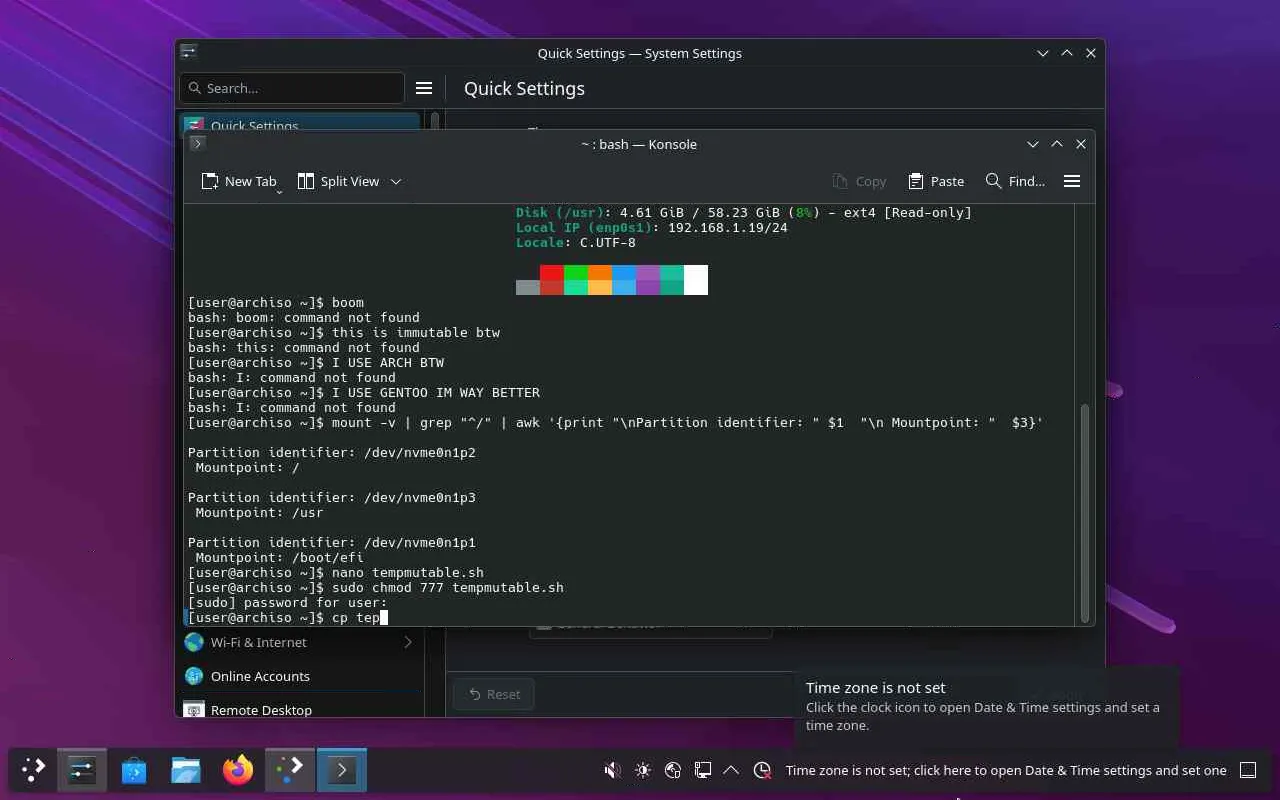Open Remote Desktop in System Settings sidebar
The height and width of the screenshot is (800, 1280).
[299, 709]
